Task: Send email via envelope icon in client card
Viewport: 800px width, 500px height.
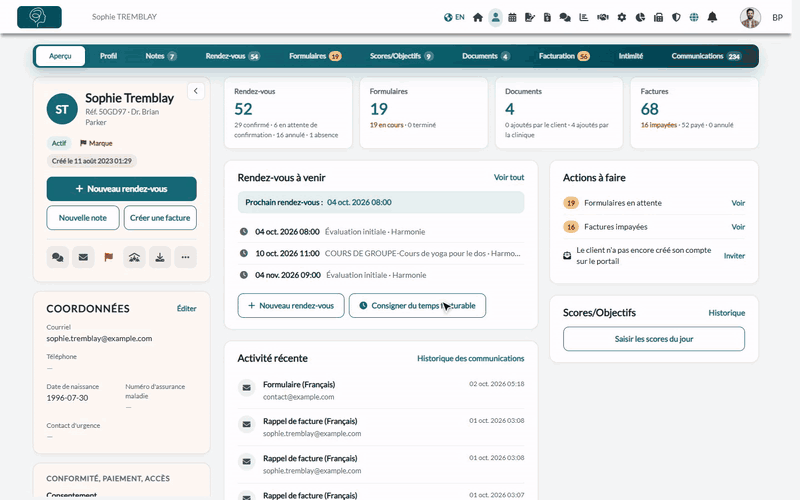Action: (x=83, y=257)
